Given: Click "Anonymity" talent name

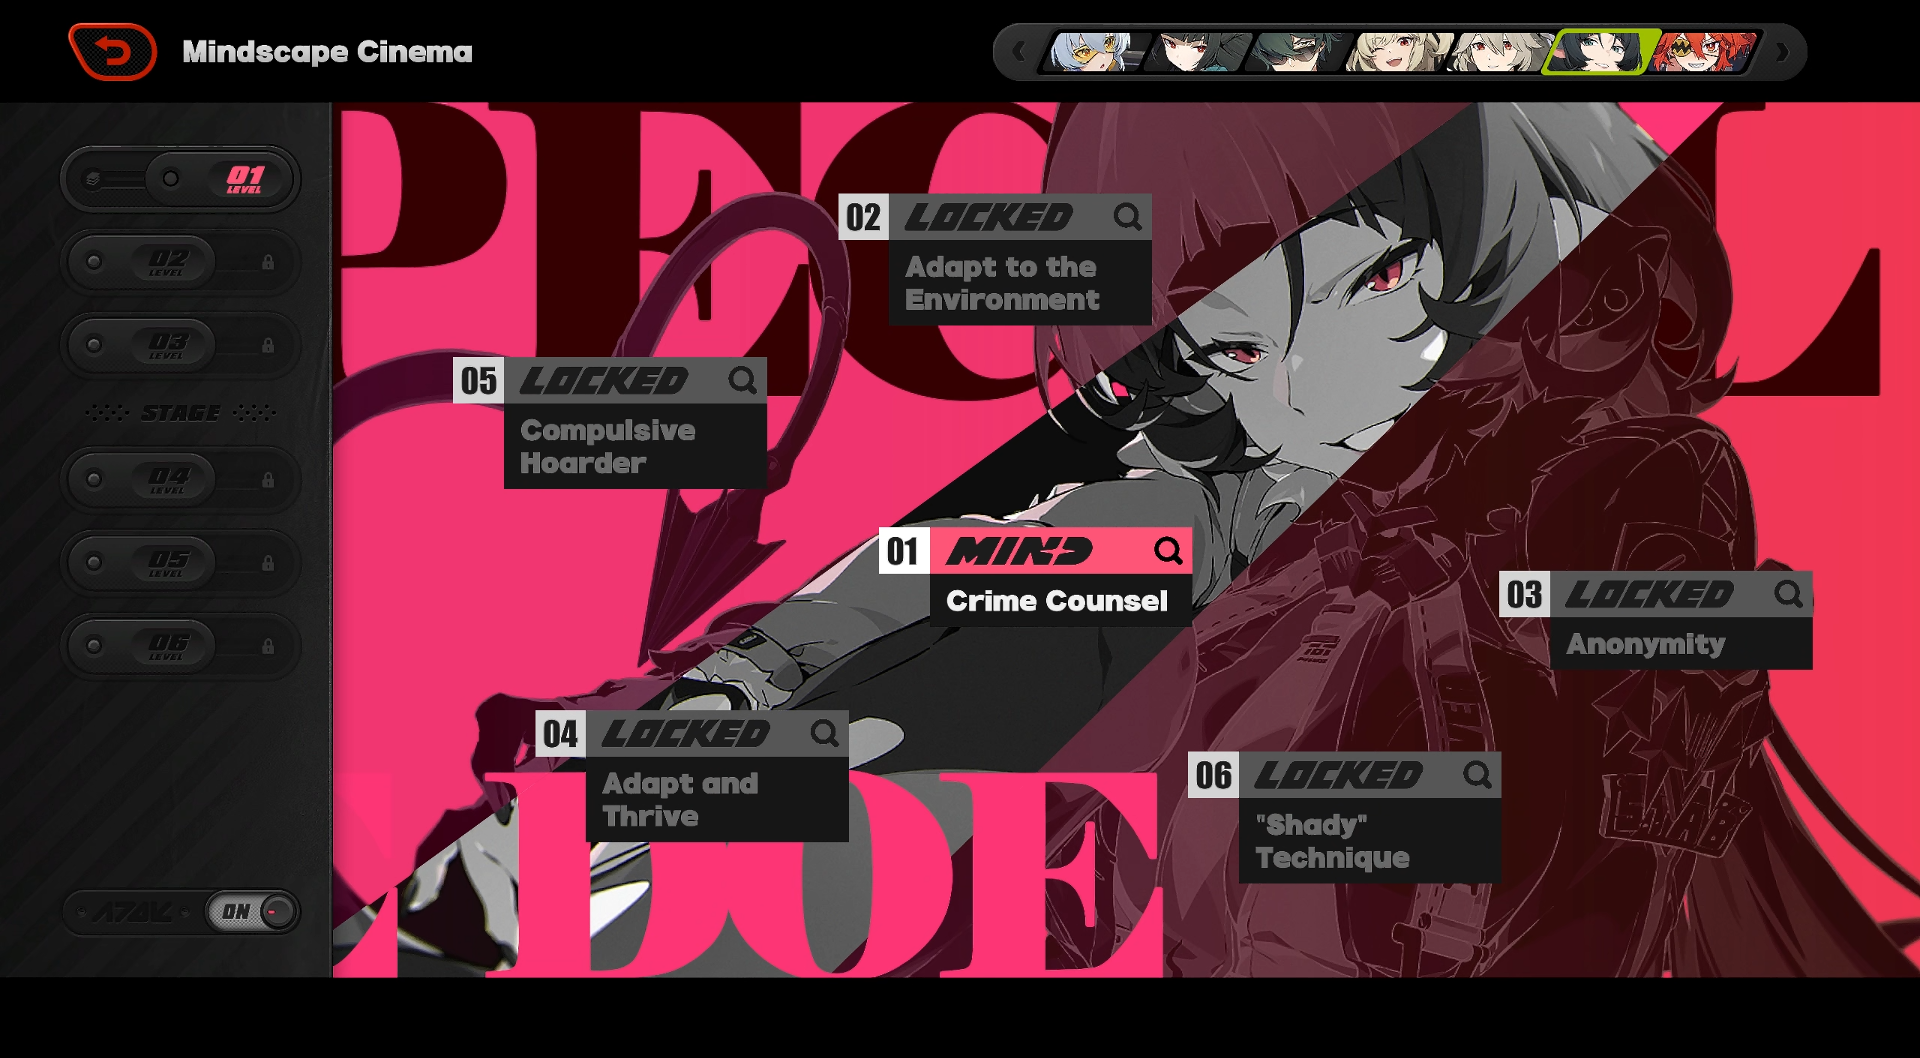Looking at the screenshot, I should pos(1646,644).
